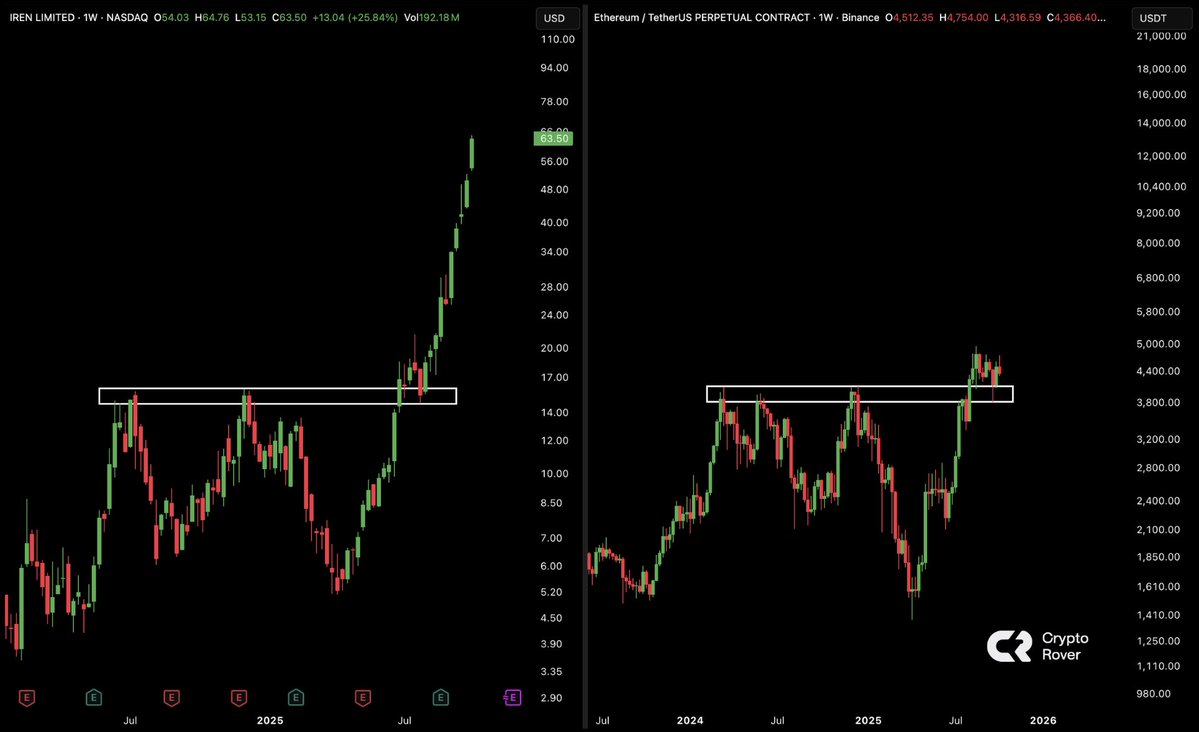
Task: Click the 10,400.00 price axis label
Action: point(1162,187)
